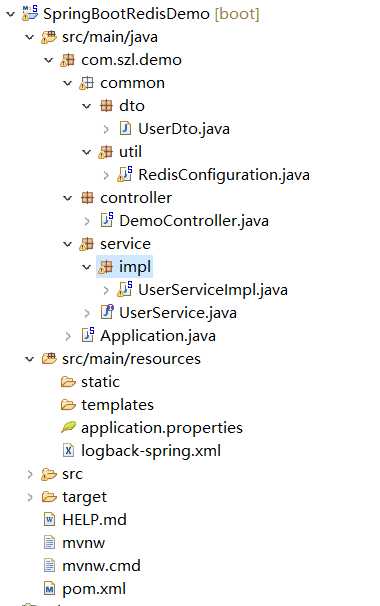The image size is (380, 606).
Task: Select UserServiceImpl.java in the tree
Action: 213,290
